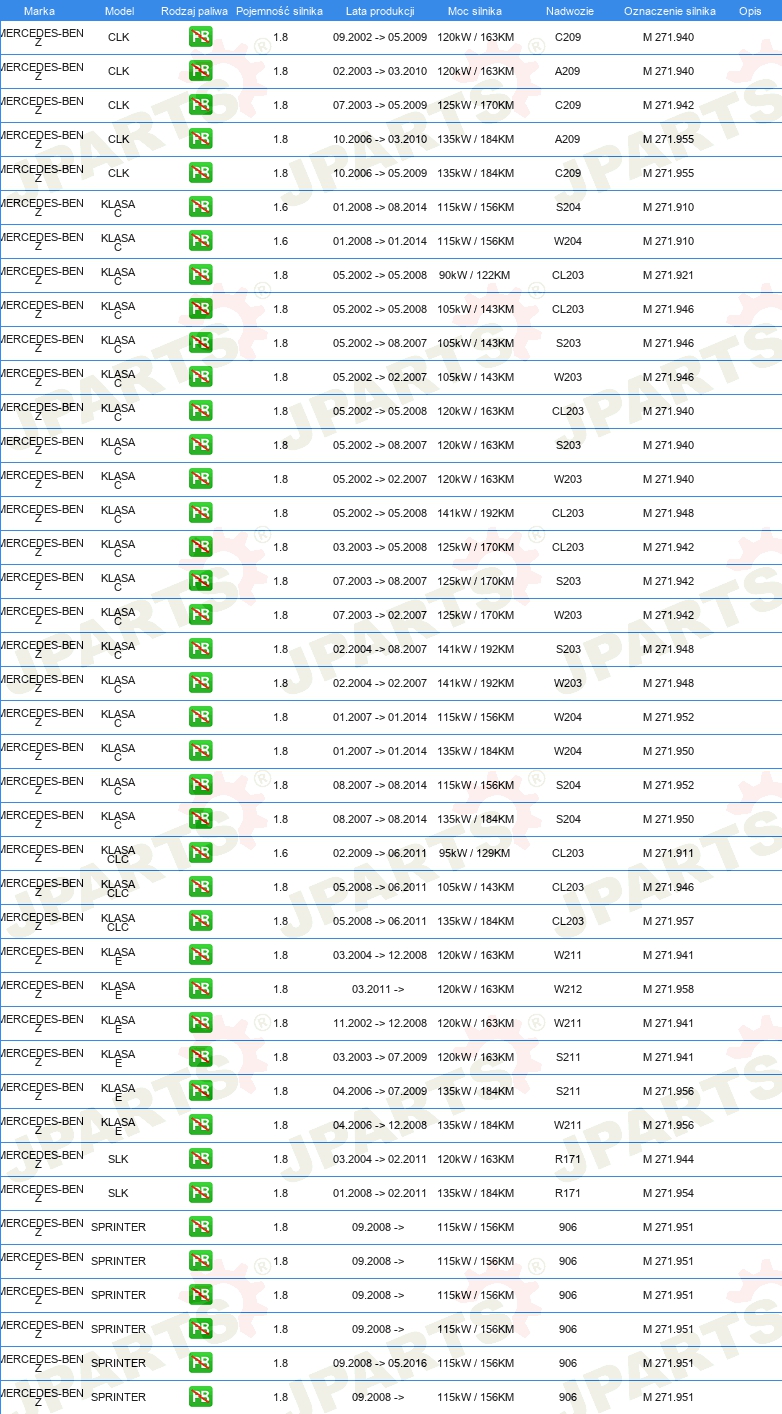The height and width of the screenshot is (1414, 782).
Task: Click fuel icon in W203 M 271.946 row
Action: pyautogui.click(x=200, y=377)
